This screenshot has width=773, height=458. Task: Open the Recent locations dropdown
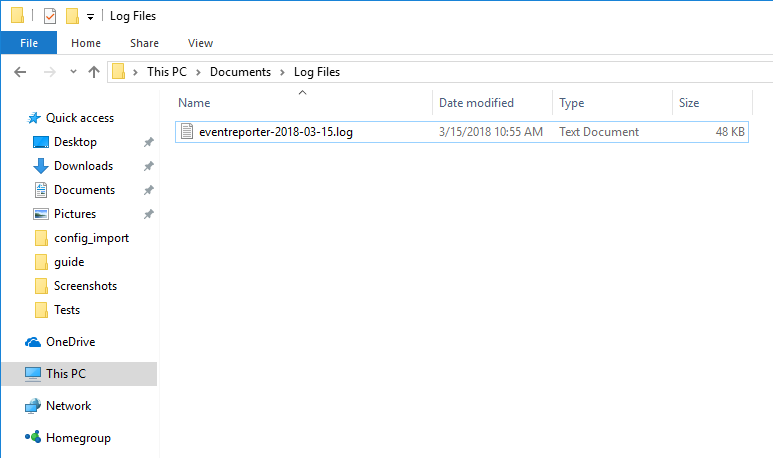click(73, 71)
